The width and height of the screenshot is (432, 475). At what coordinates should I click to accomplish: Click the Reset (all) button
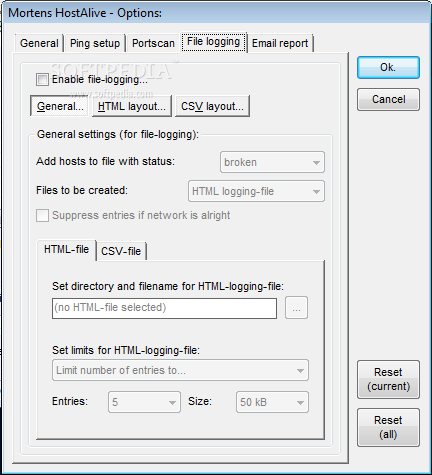(x=388, y=427)
